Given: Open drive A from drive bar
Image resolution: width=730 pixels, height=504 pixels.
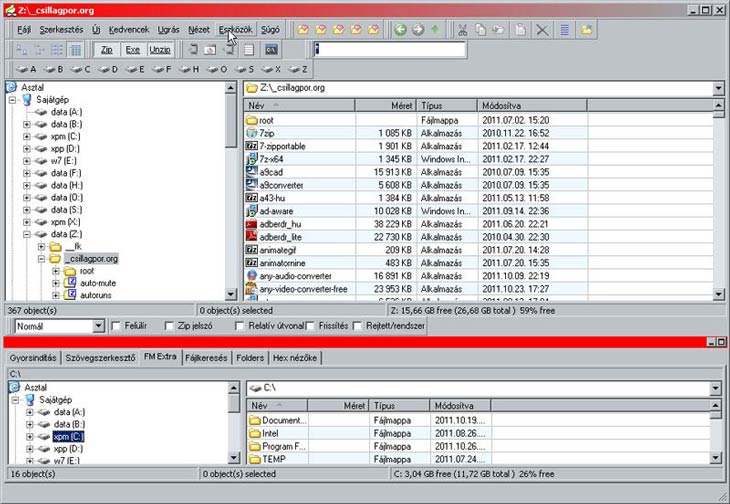Looking at the screenshot, I should point(27,69).
